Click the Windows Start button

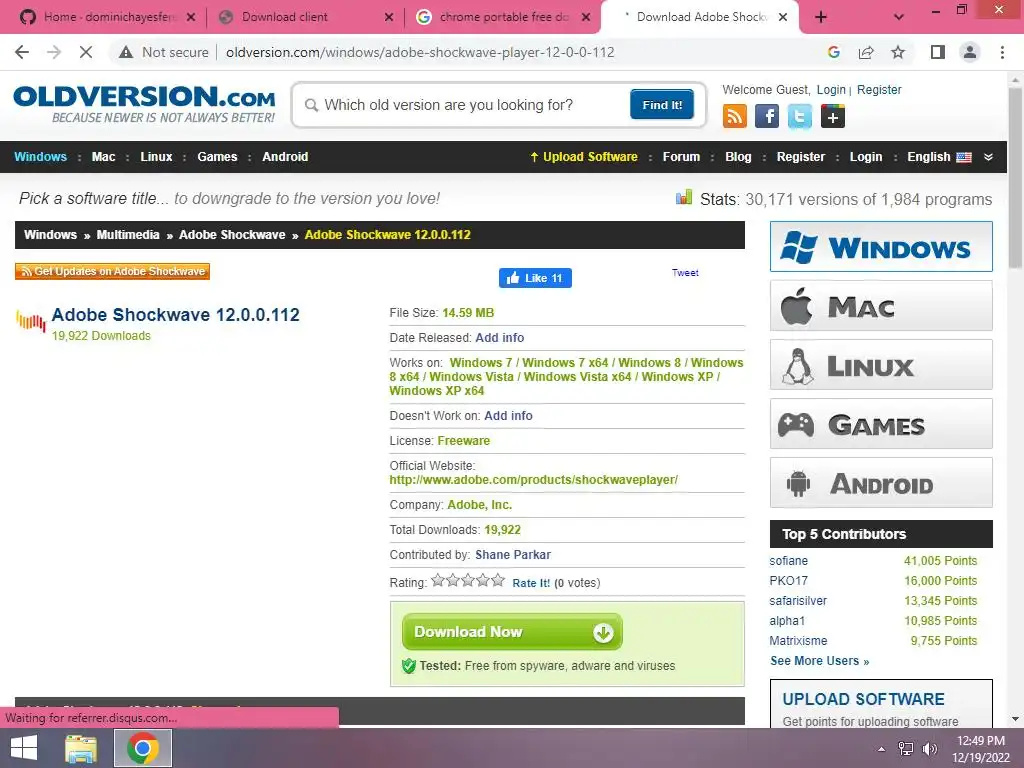tap(24, 748)
